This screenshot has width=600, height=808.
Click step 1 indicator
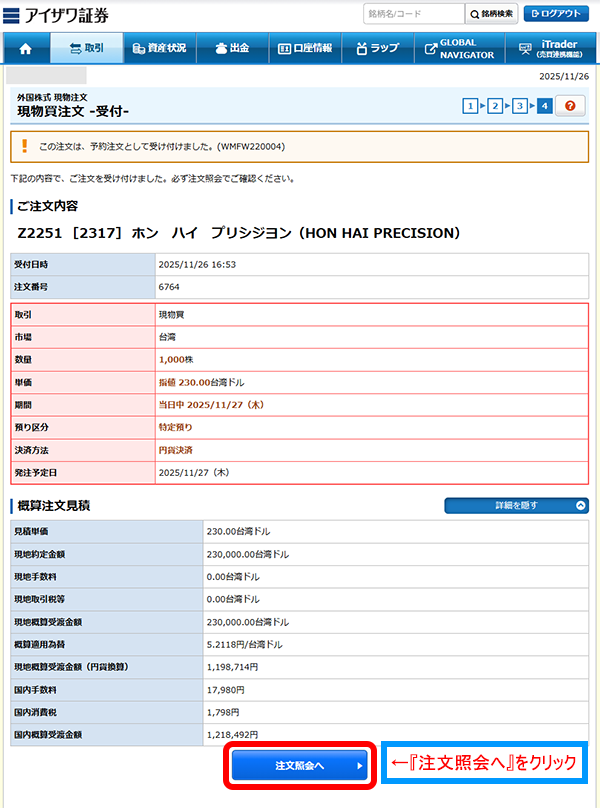[470, 106]
